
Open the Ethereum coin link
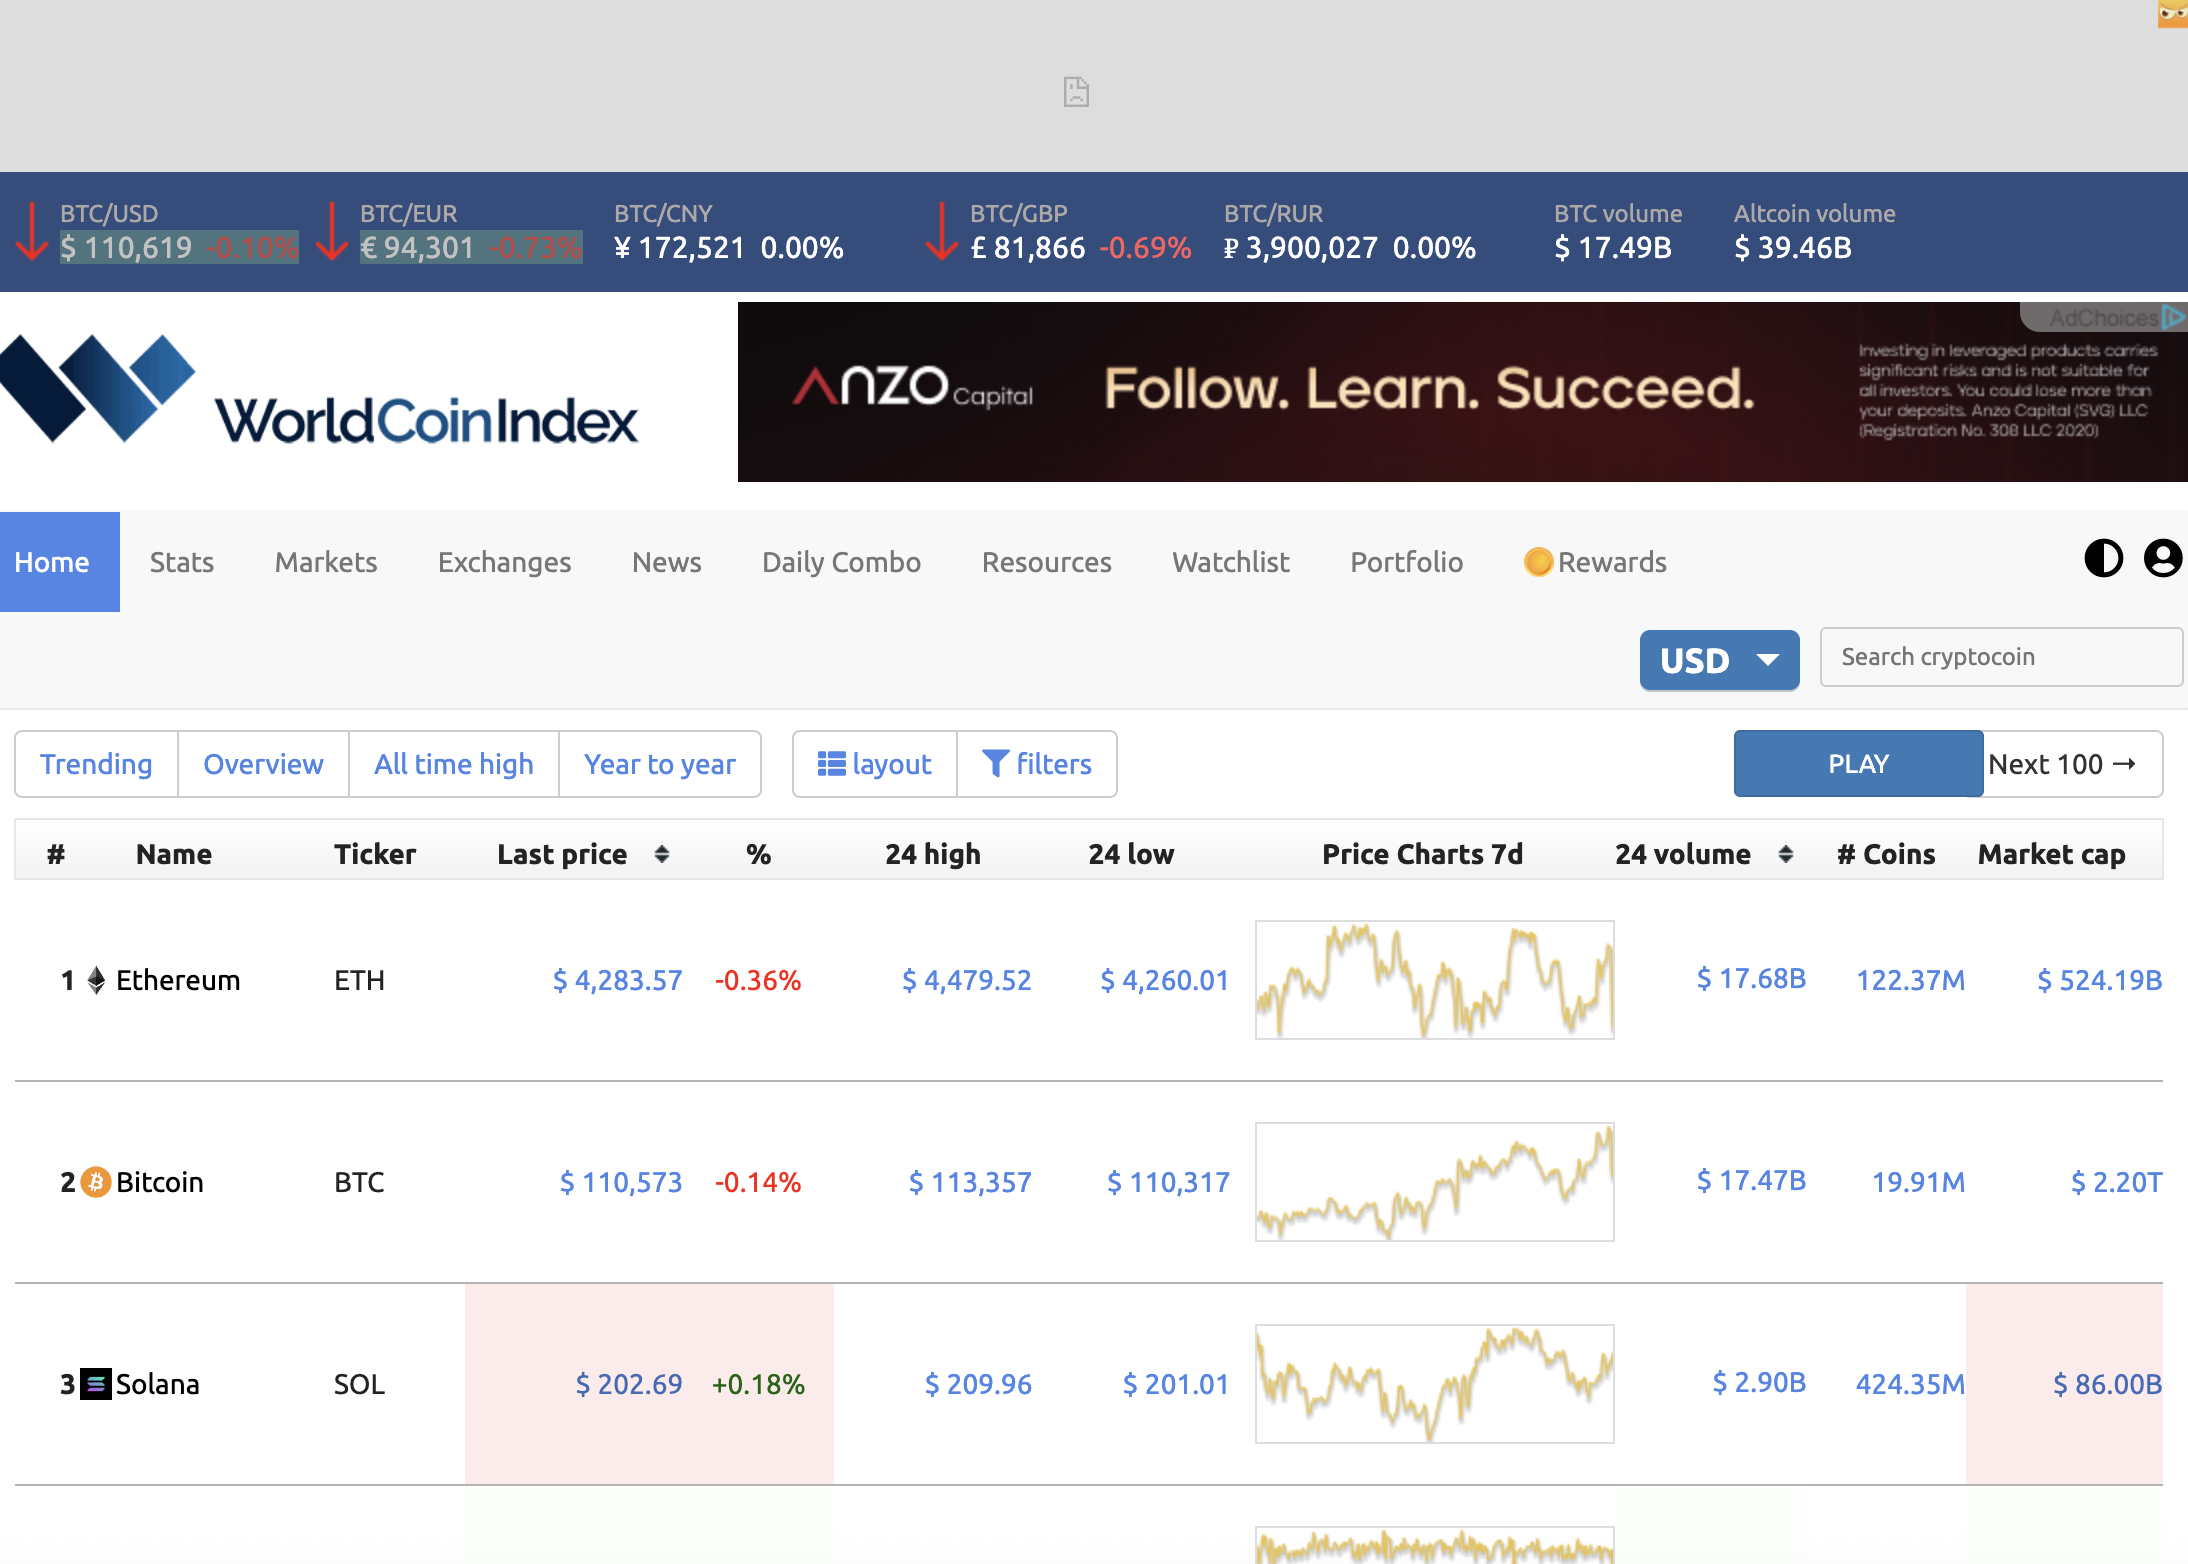coord(178,980)
